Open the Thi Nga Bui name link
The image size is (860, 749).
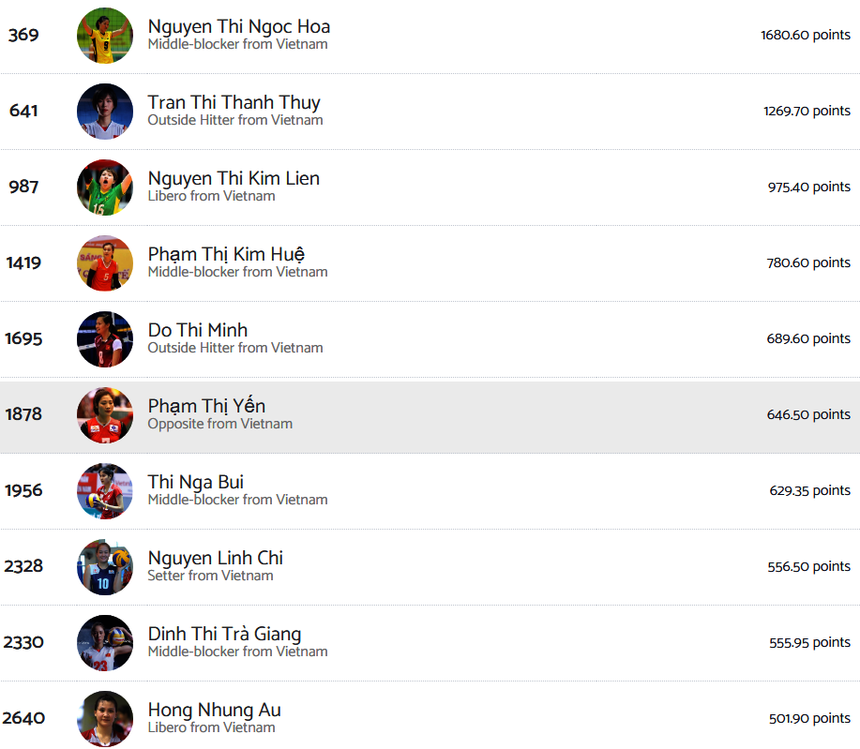pos(196,483)
